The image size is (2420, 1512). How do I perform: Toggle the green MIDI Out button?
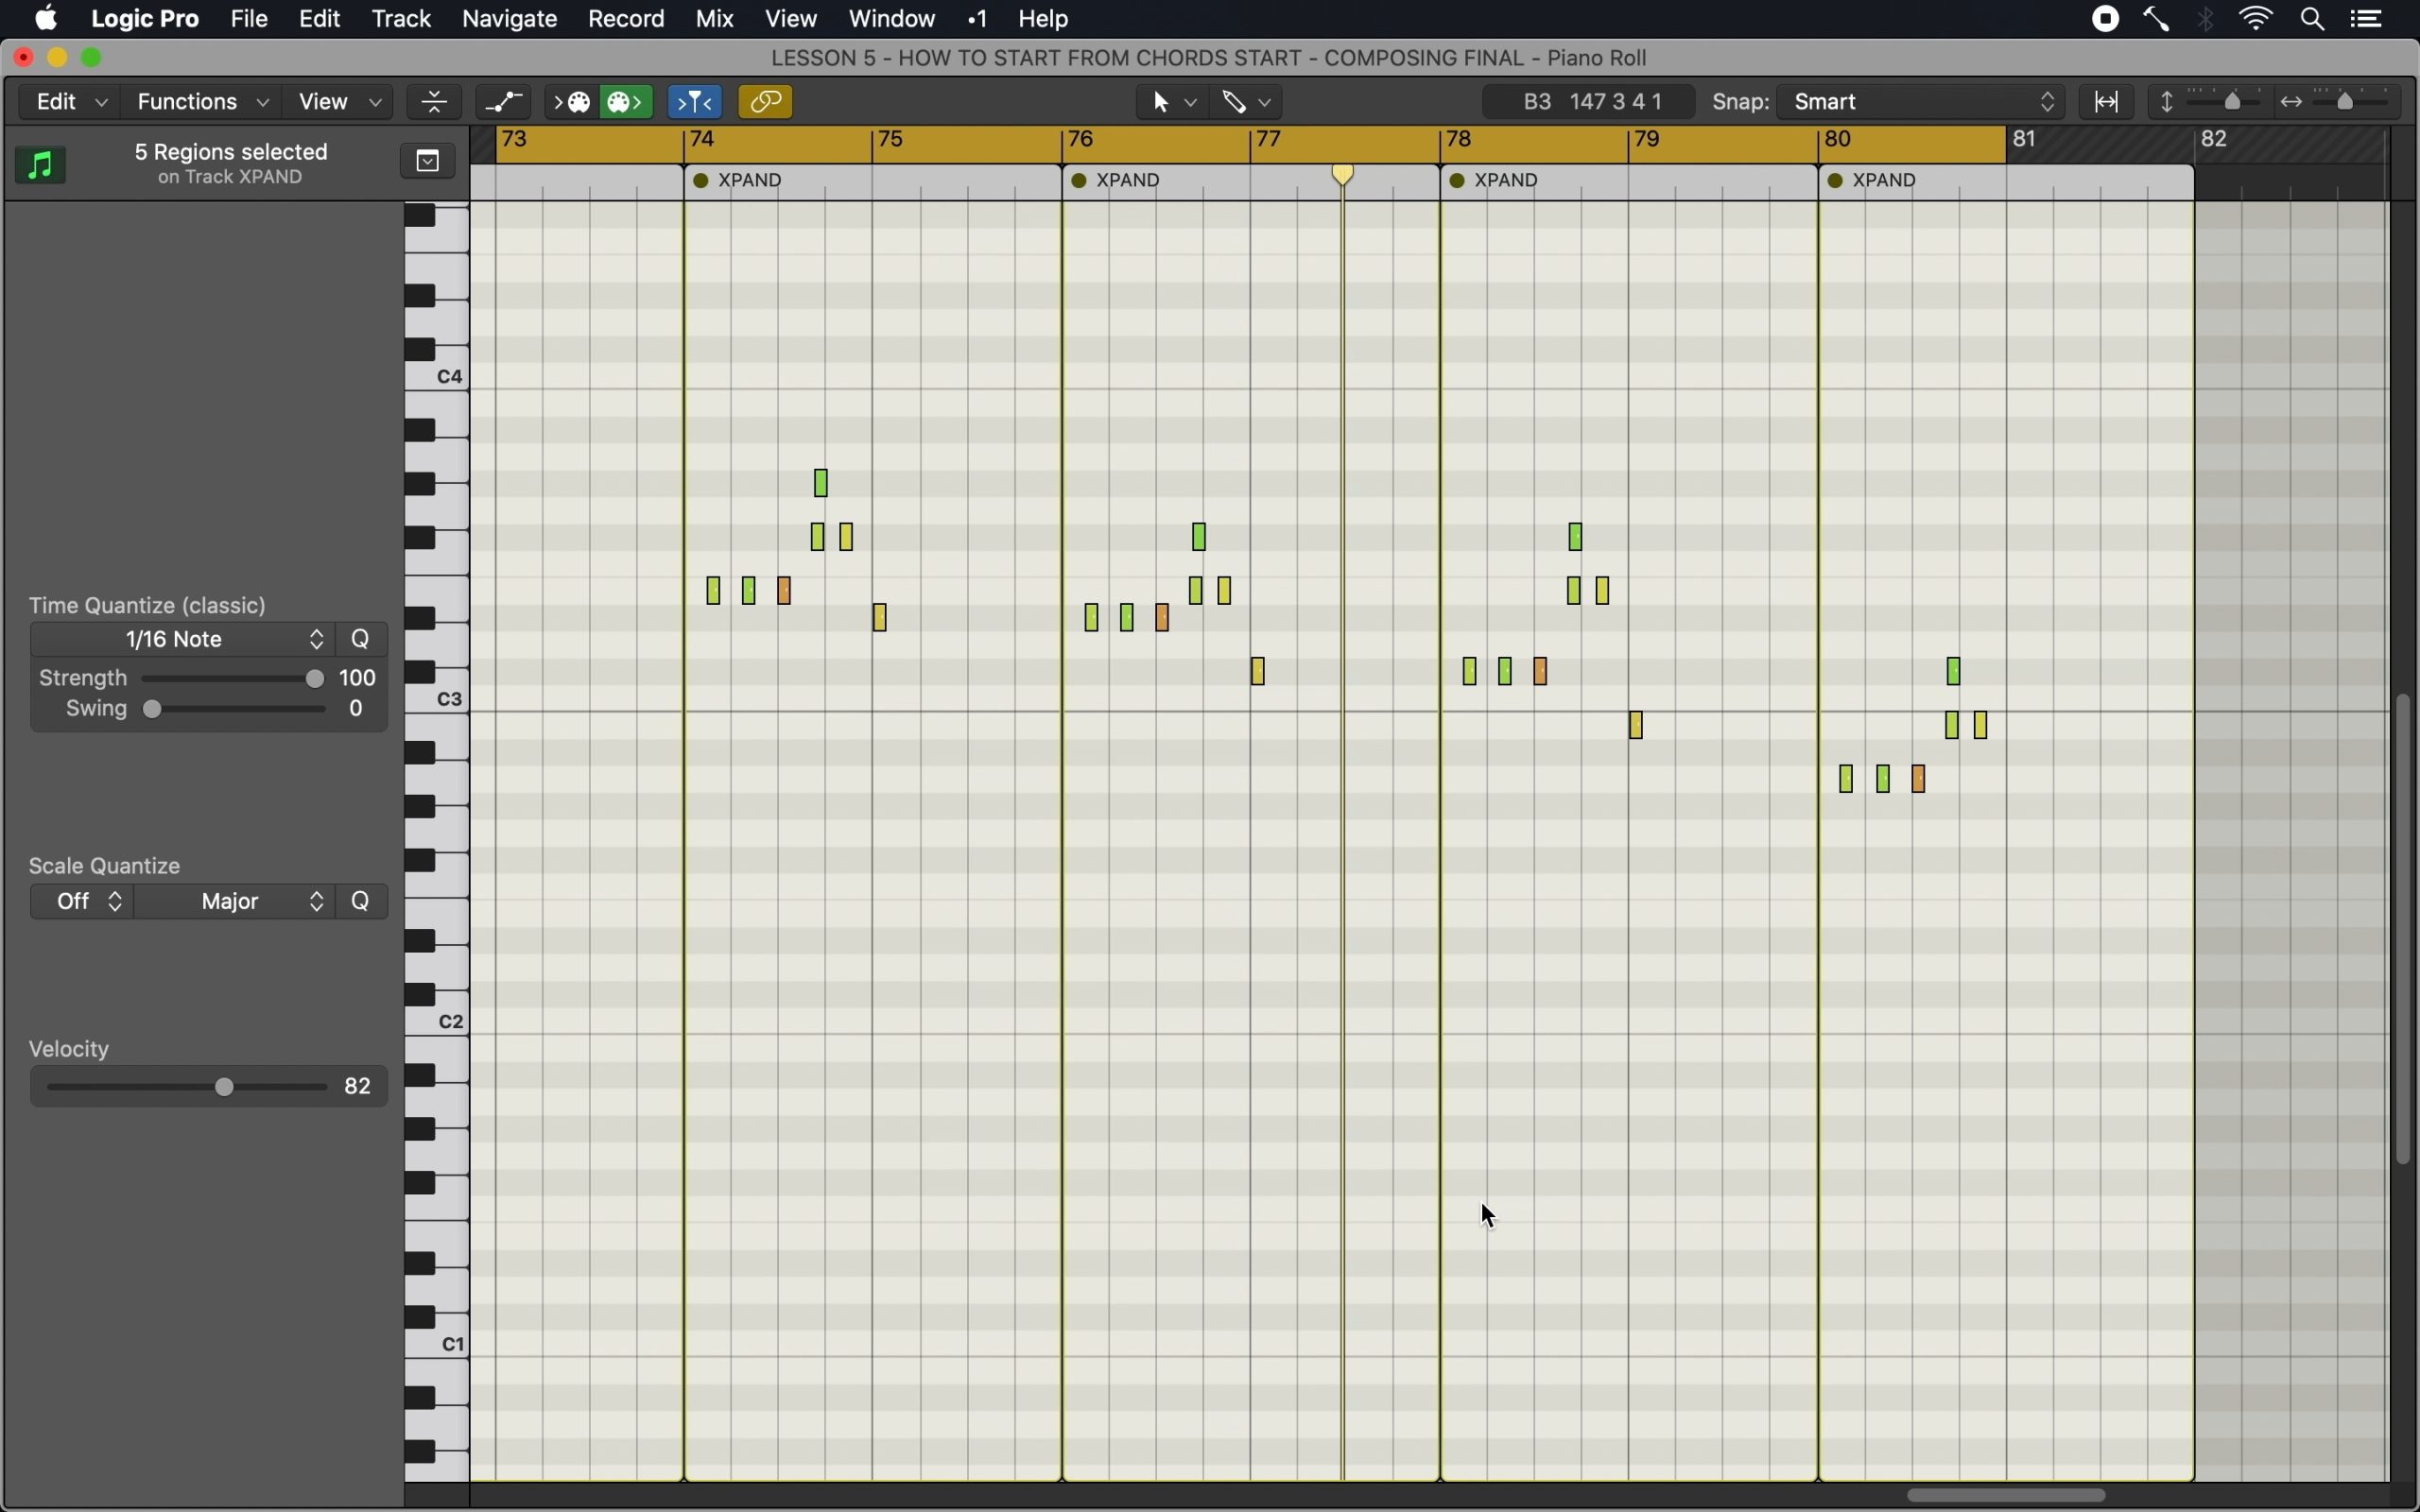point(629,101)
